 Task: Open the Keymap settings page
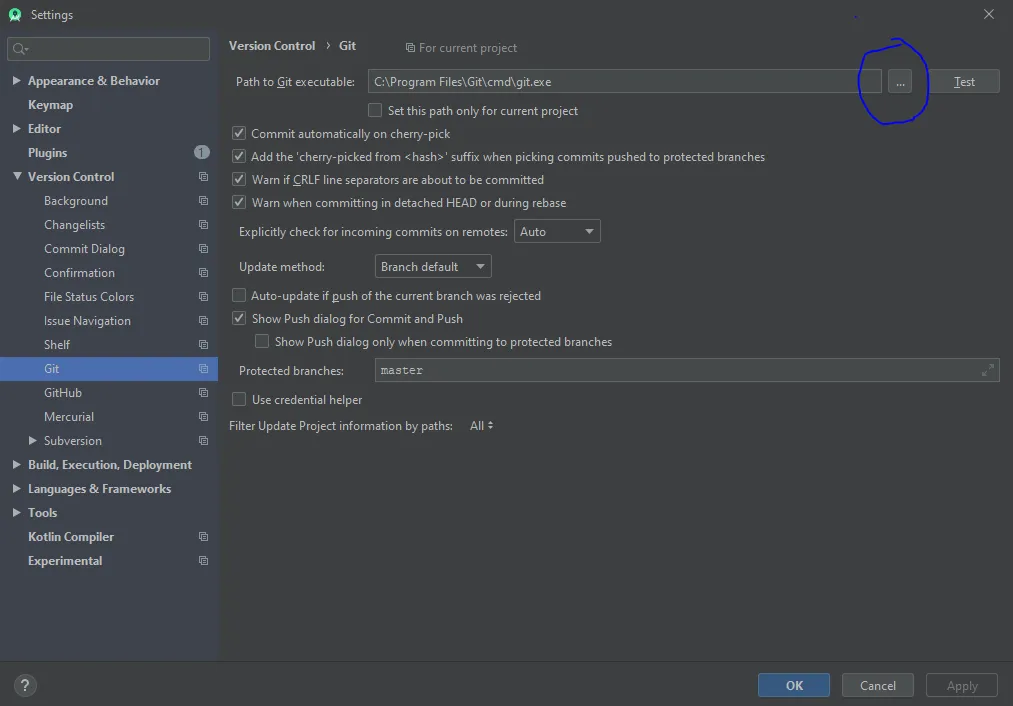coord(50,105)
